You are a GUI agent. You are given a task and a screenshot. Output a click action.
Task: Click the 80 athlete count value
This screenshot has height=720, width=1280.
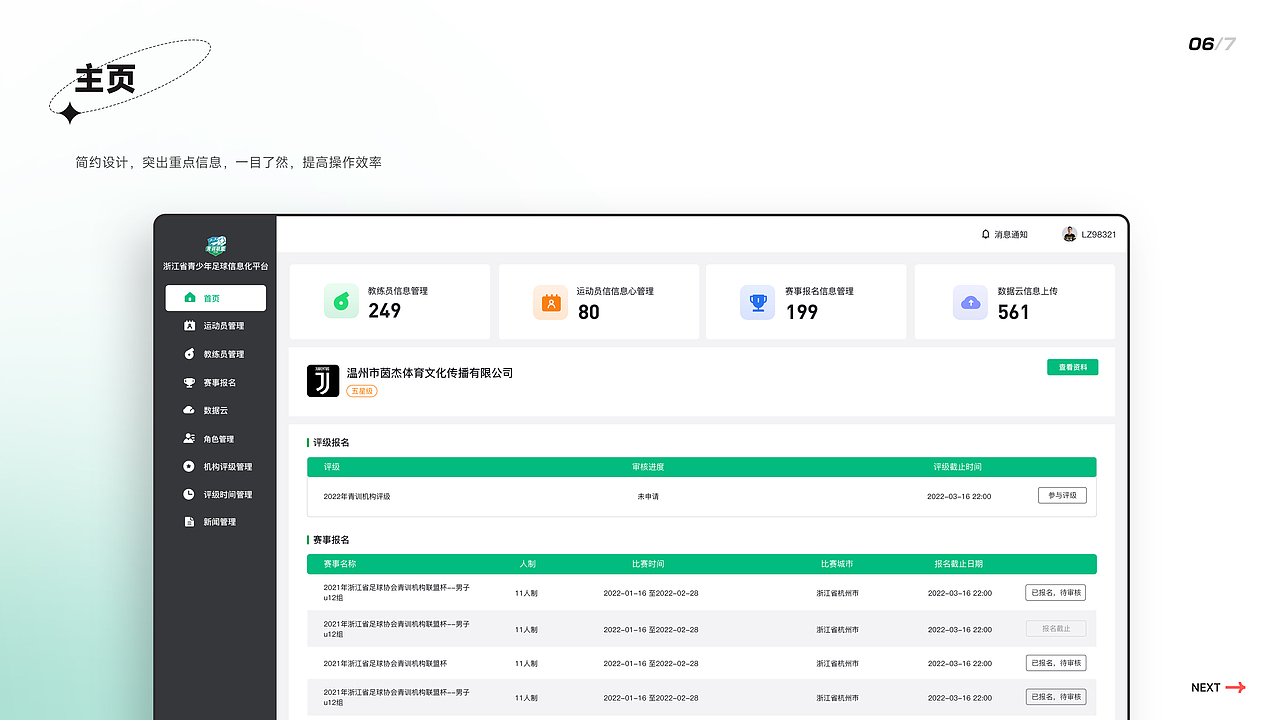pos(588,312)
